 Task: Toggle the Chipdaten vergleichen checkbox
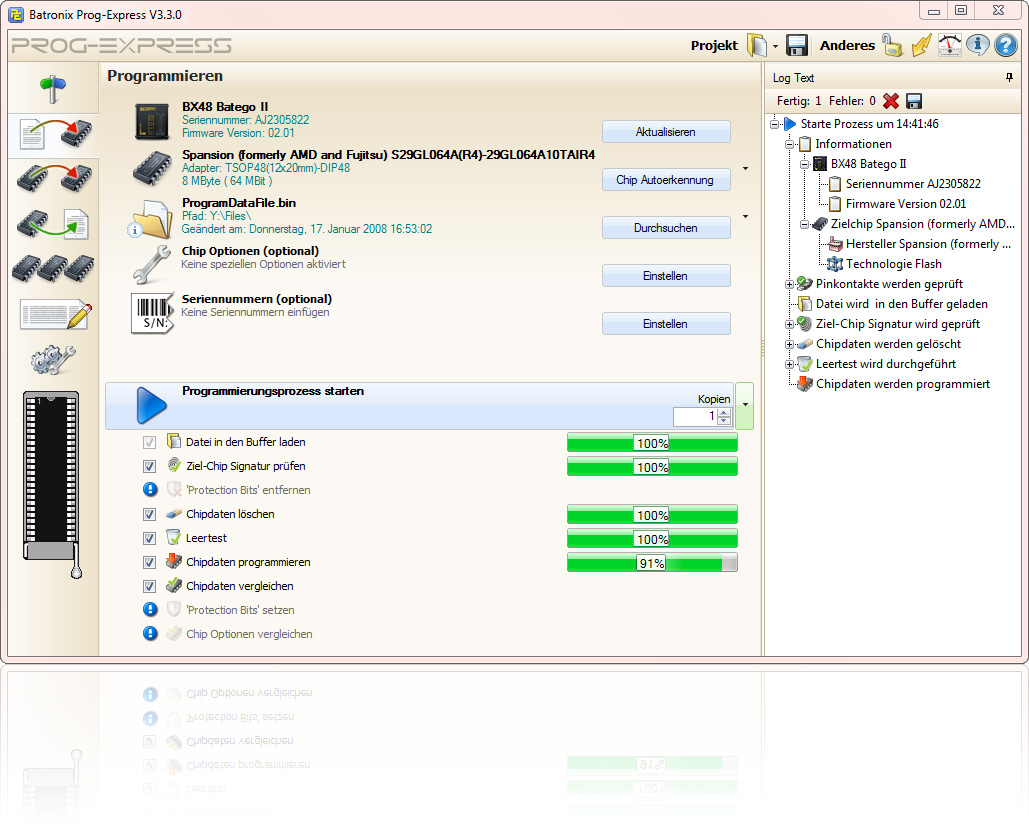coord(150,586)
